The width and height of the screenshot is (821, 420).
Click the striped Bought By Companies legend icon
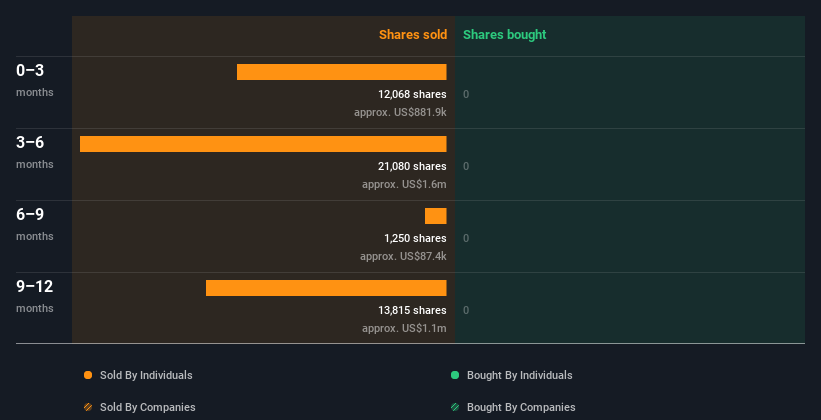click(x=455, y=407)
